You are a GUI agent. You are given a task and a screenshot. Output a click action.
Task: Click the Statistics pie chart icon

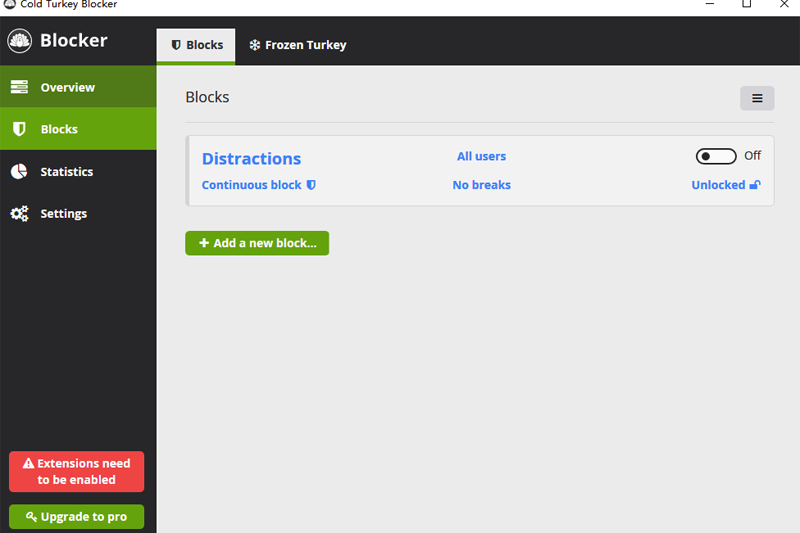[x=19, y=172]
